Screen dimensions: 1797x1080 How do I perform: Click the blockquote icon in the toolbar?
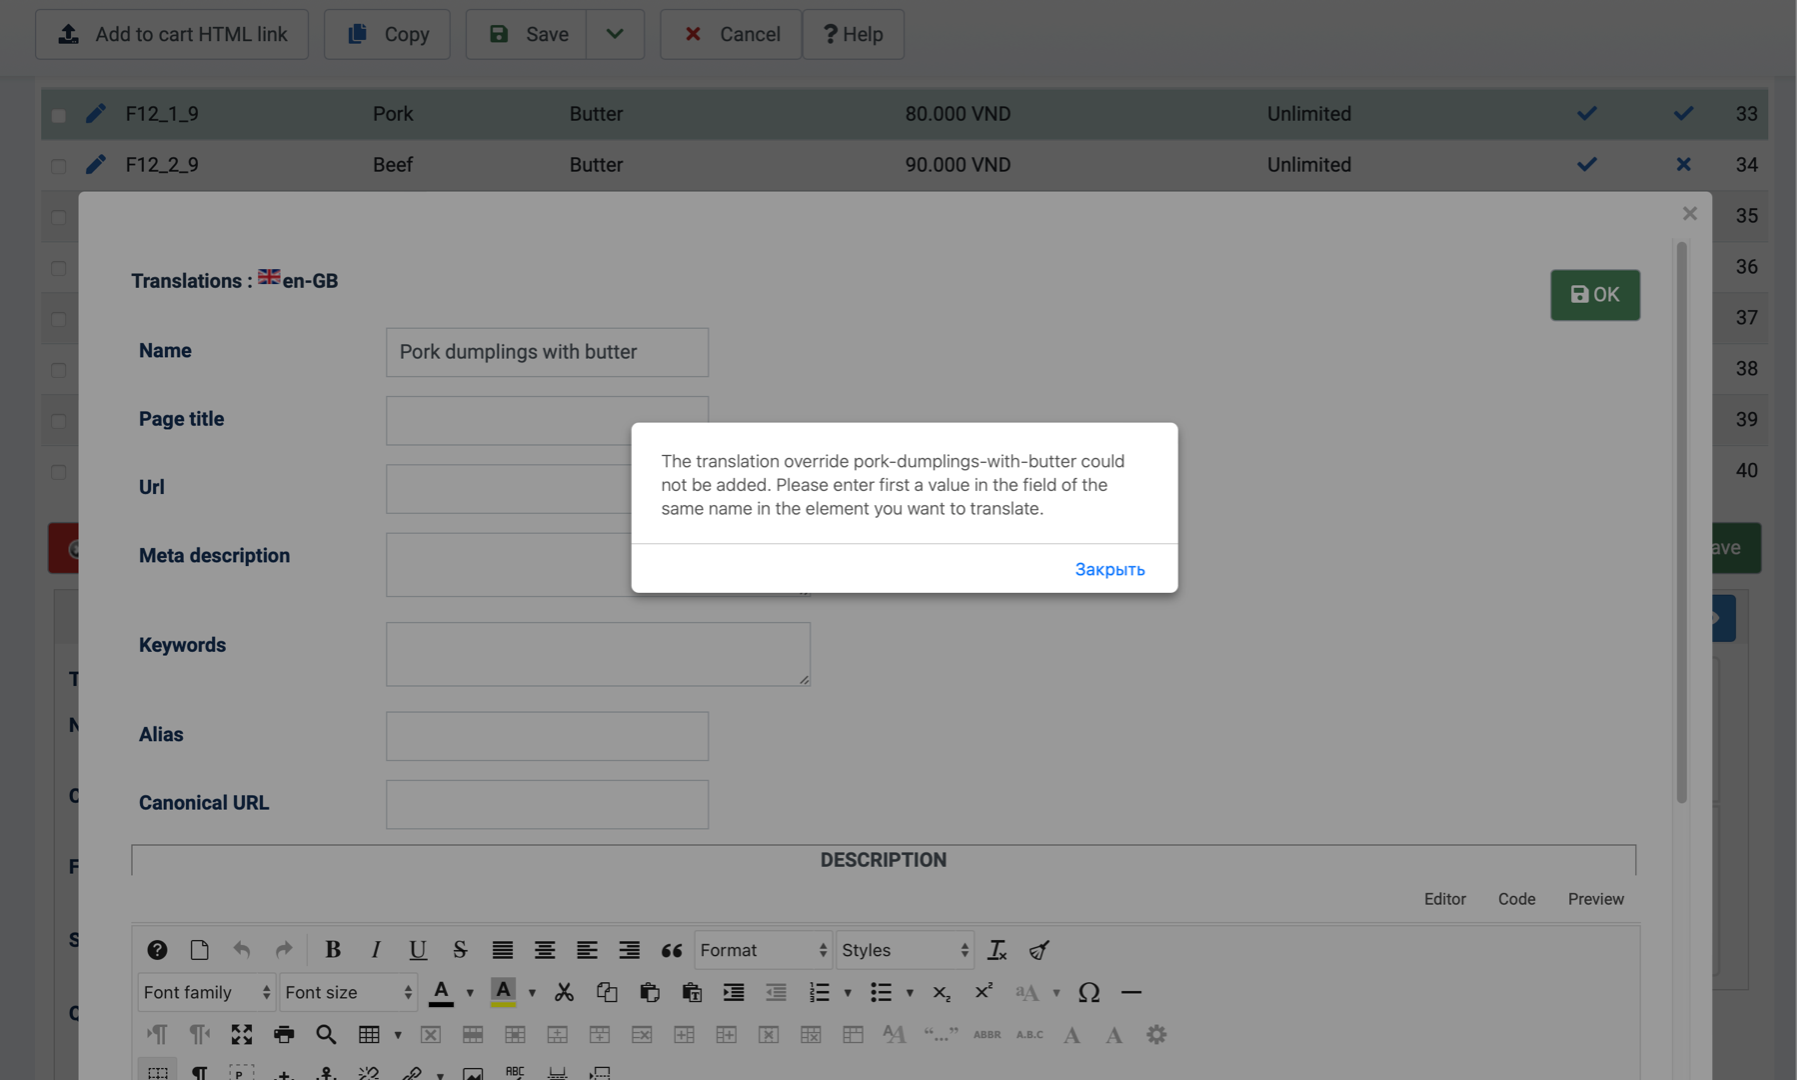(671, 950)
